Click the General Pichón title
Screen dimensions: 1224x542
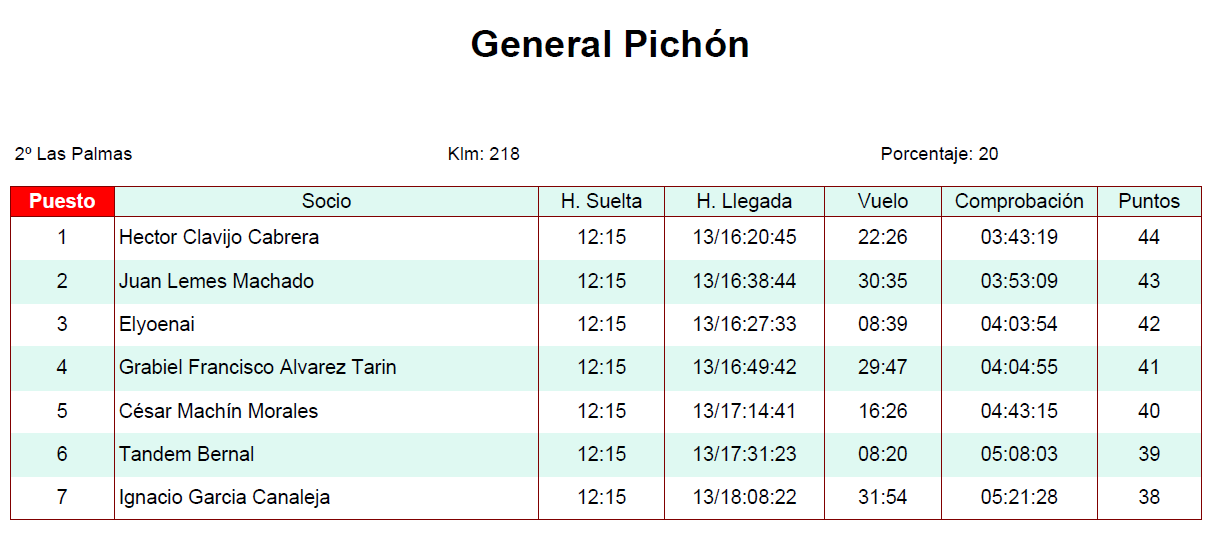609,44
